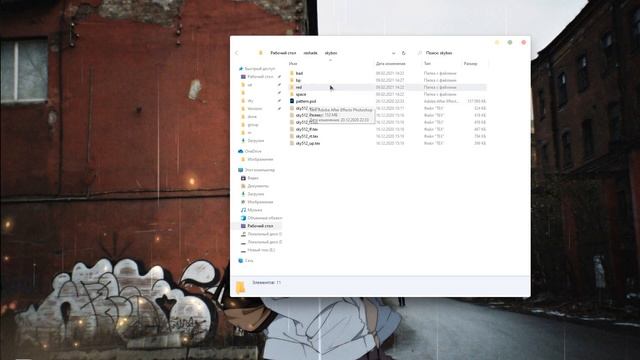Screen dimensions: 640x360
Task: Open the Видео library
Action: click(253, 178)
